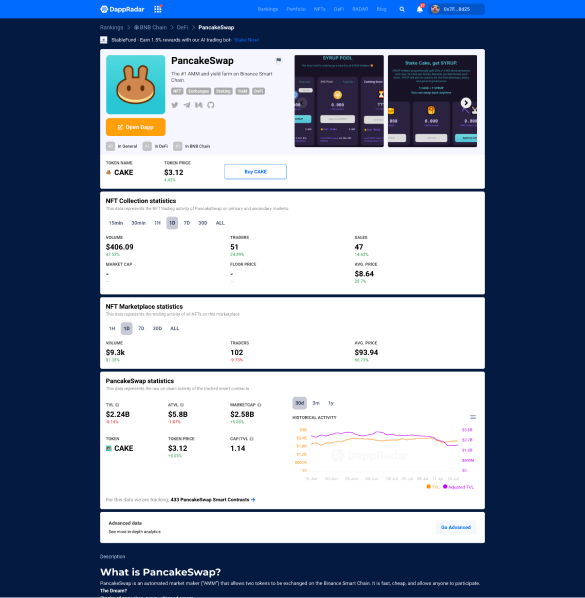Image resolution: width=585 pixels, height=598 pixels.
Task: Open the wallet account 0x7f...8d25 menu
Action: coord(457,9)
